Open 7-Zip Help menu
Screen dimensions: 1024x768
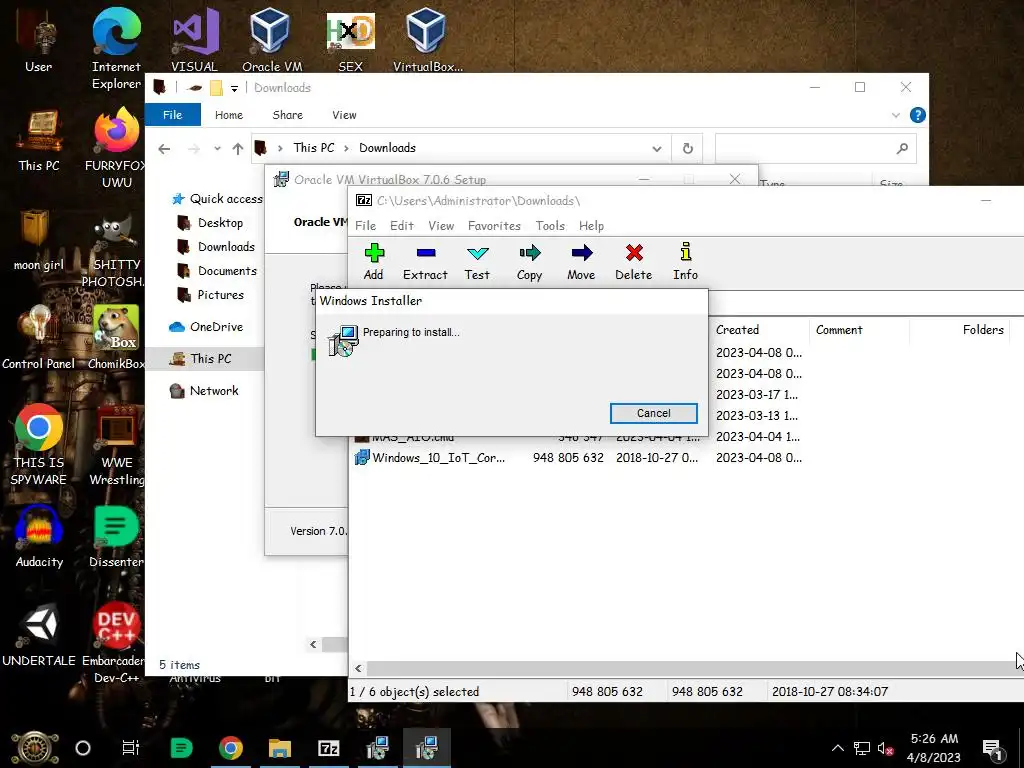point(592,226)
